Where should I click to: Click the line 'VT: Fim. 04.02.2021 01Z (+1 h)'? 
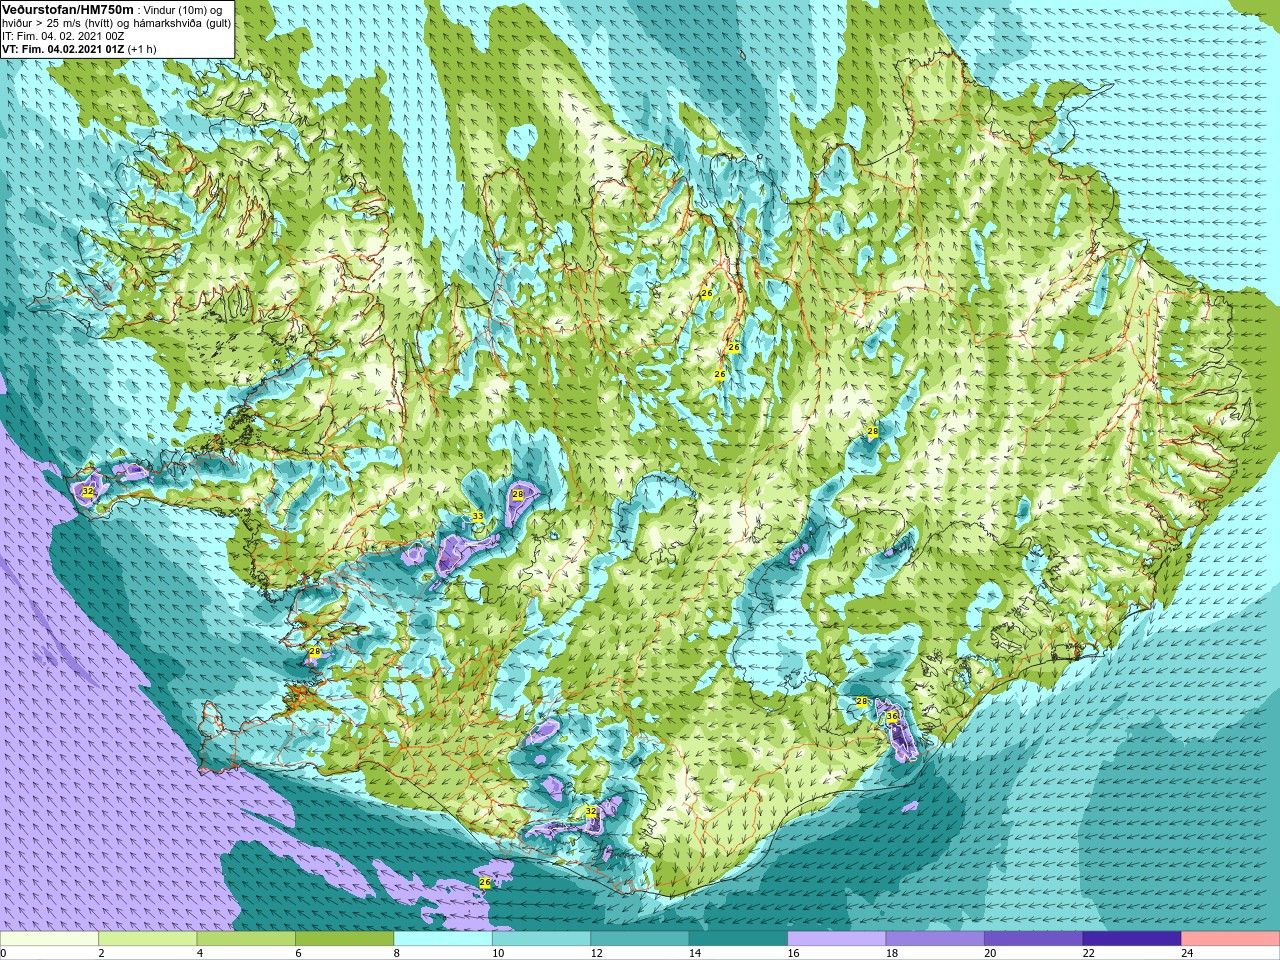pos(79,49)
